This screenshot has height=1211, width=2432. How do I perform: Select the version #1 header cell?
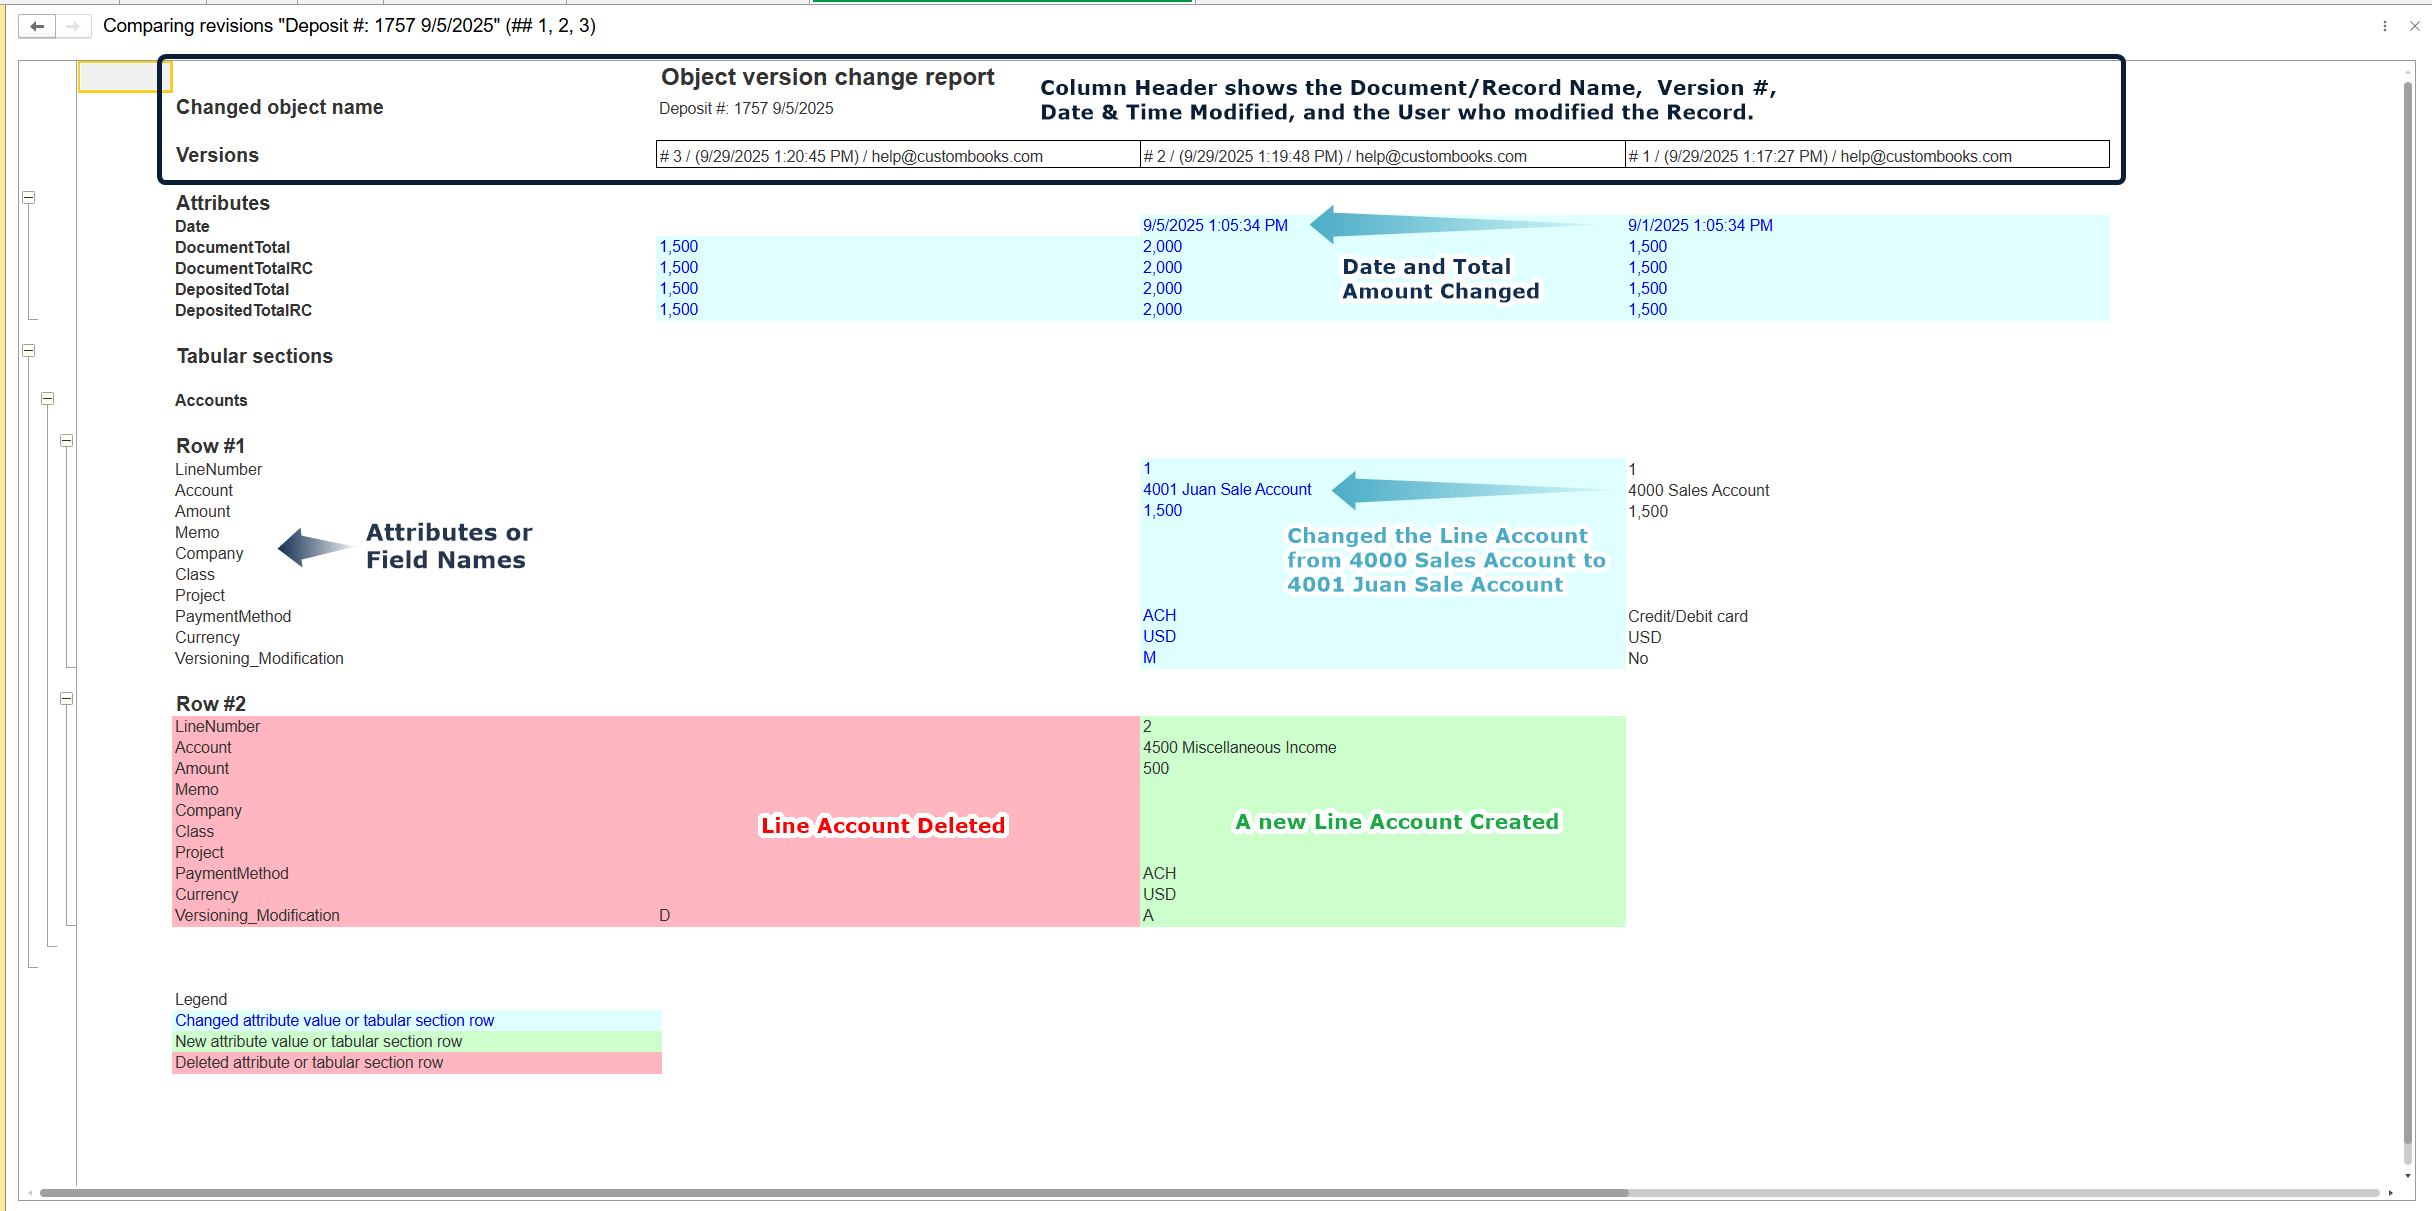pos(1866,156)
